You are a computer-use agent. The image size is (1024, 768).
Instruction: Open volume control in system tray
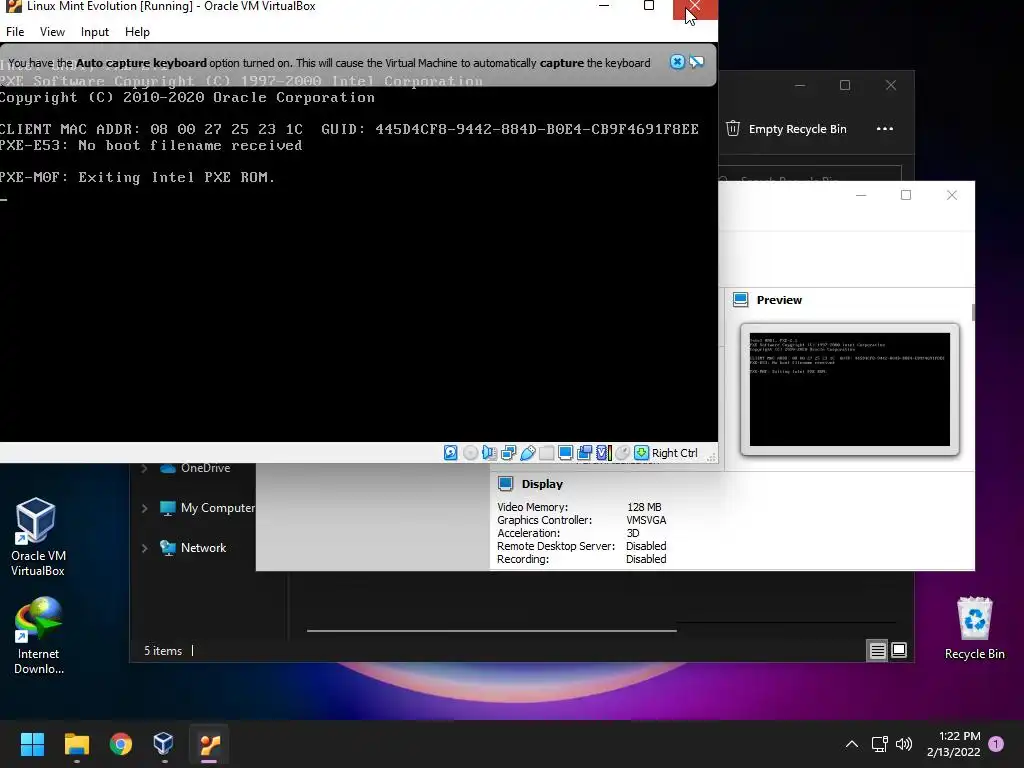(x=904, y=744)
